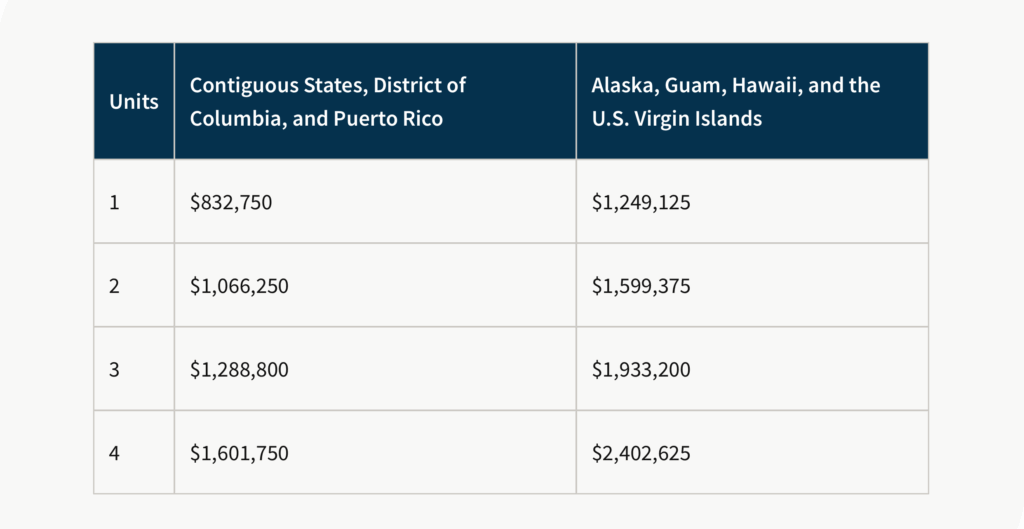The image size is (1024, 529).
Task: Click the $1,601,750 value
Action: click(239, 454)
